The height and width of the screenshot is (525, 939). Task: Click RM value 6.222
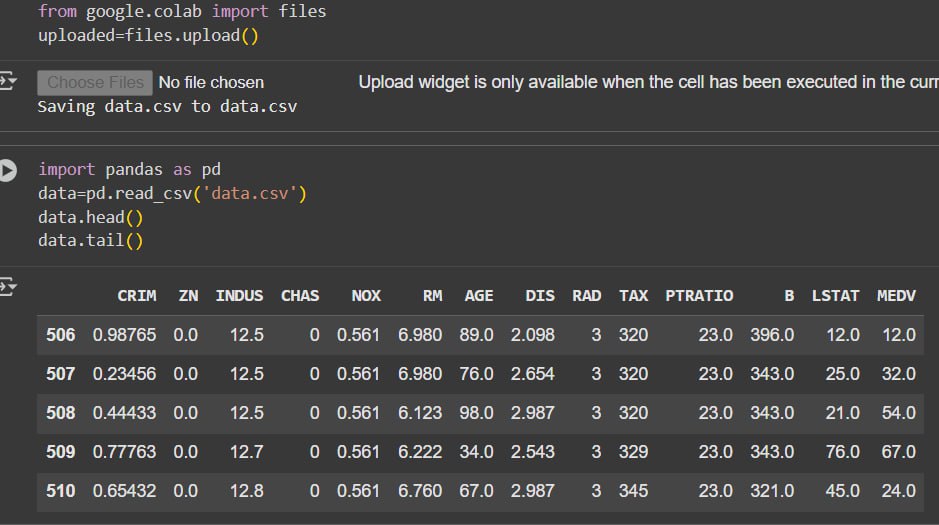tap(420, 452)
